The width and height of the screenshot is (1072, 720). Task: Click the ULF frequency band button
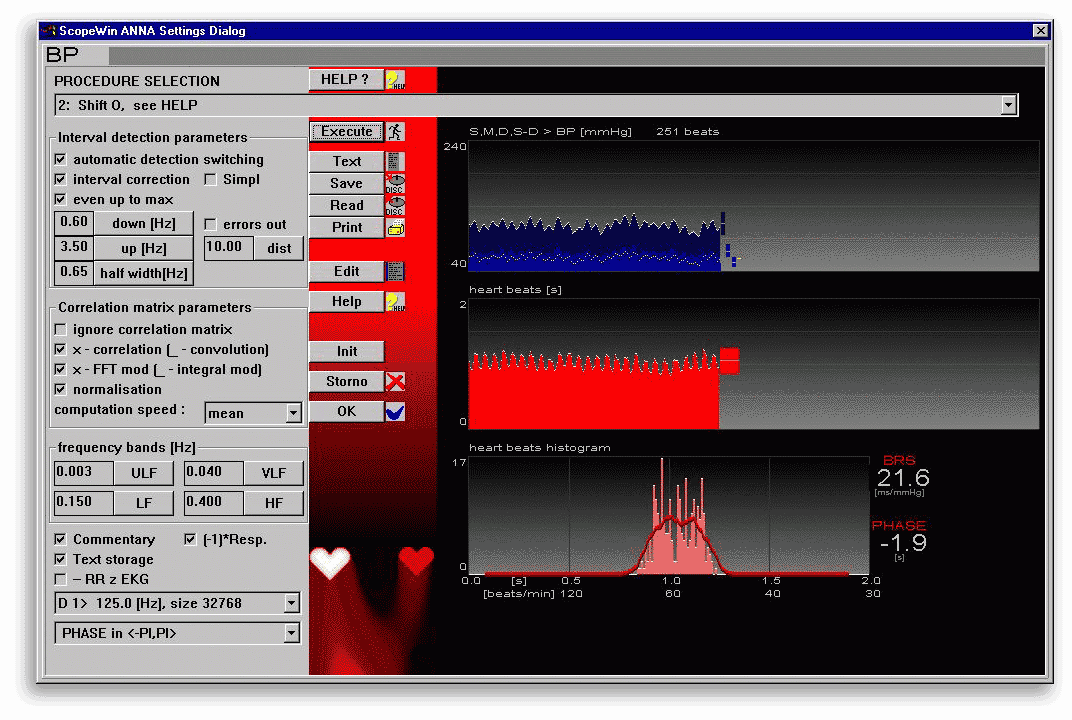tap(144, 473)
